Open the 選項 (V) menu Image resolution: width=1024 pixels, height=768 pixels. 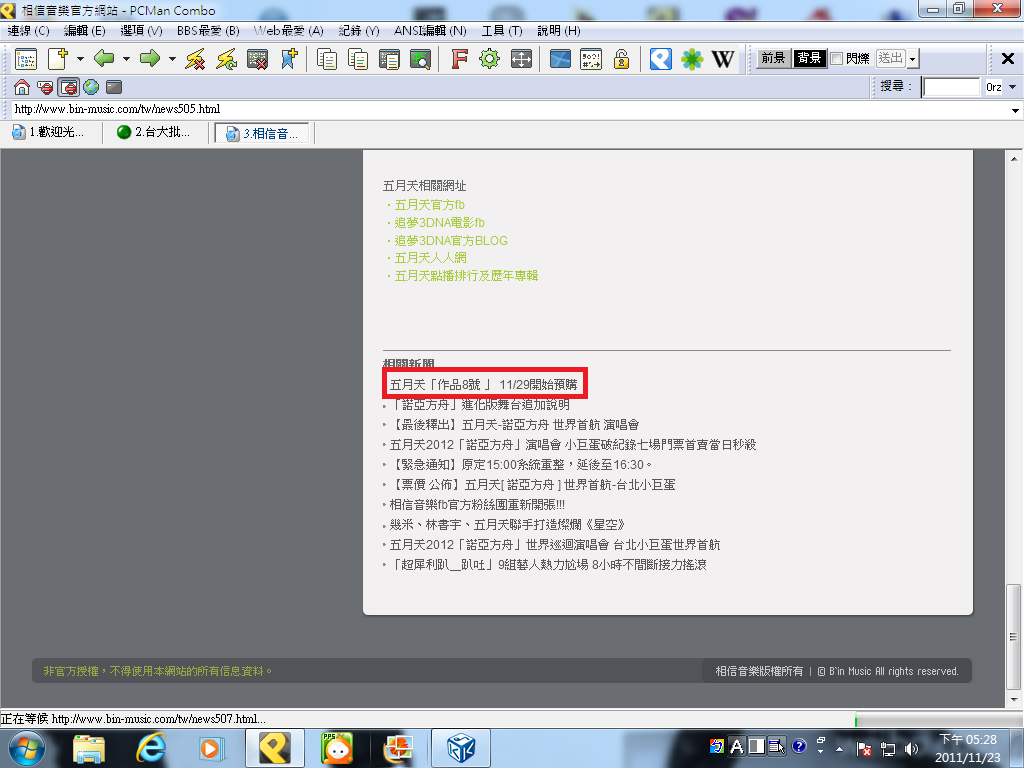pos(141,31)
